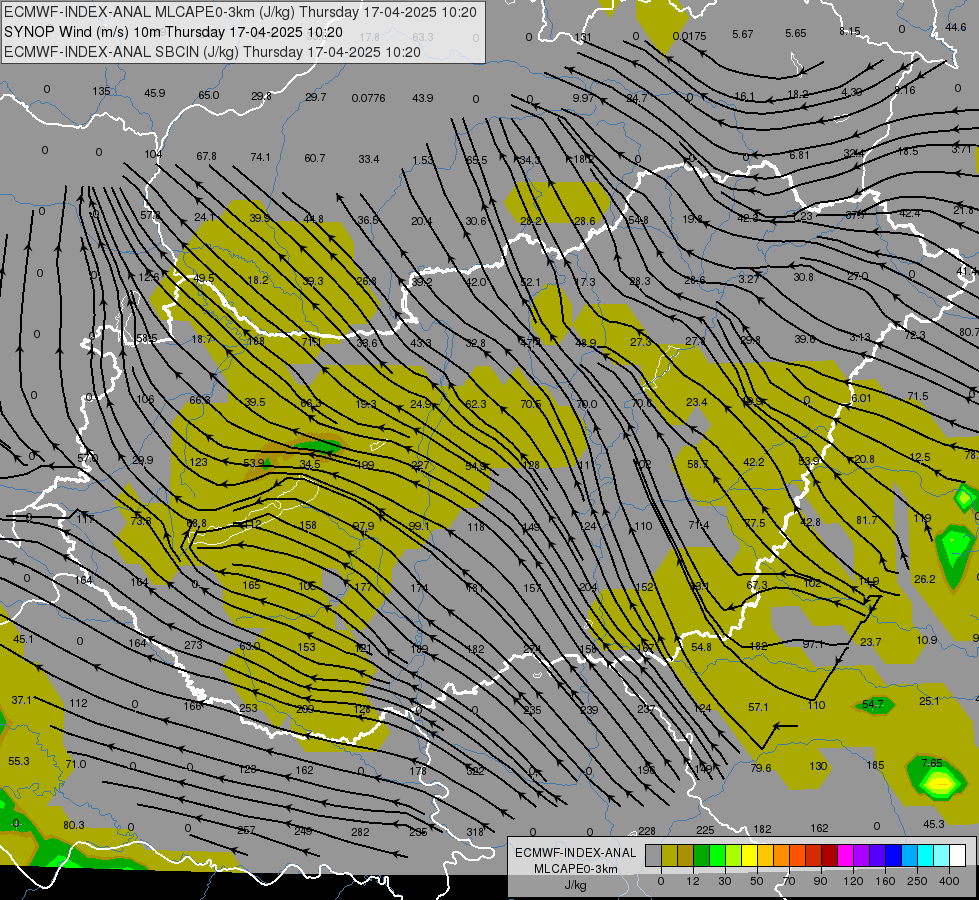Click the map value 0.0776
Image resolution: width=979 pixels, height=900 pixels.
click(x=368, y=98)
